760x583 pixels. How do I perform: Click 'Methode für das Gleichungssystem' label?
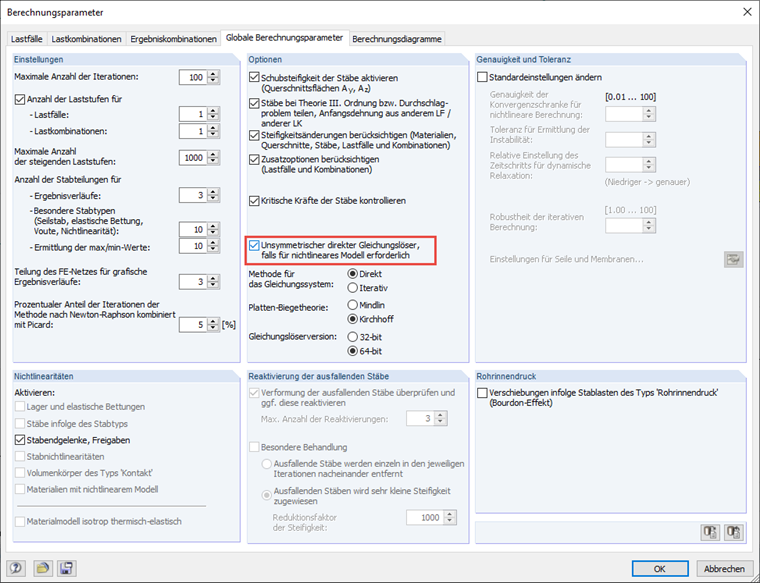291,279
